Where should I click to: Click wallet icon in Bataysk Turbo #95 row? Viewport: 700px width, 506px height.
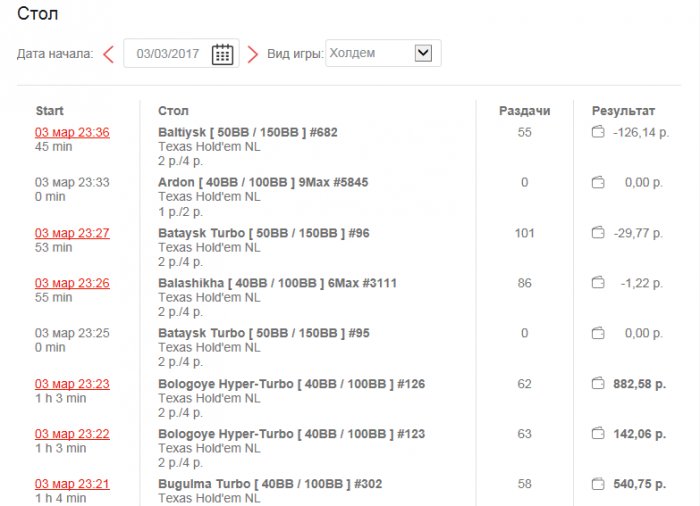tap(598, 333)
